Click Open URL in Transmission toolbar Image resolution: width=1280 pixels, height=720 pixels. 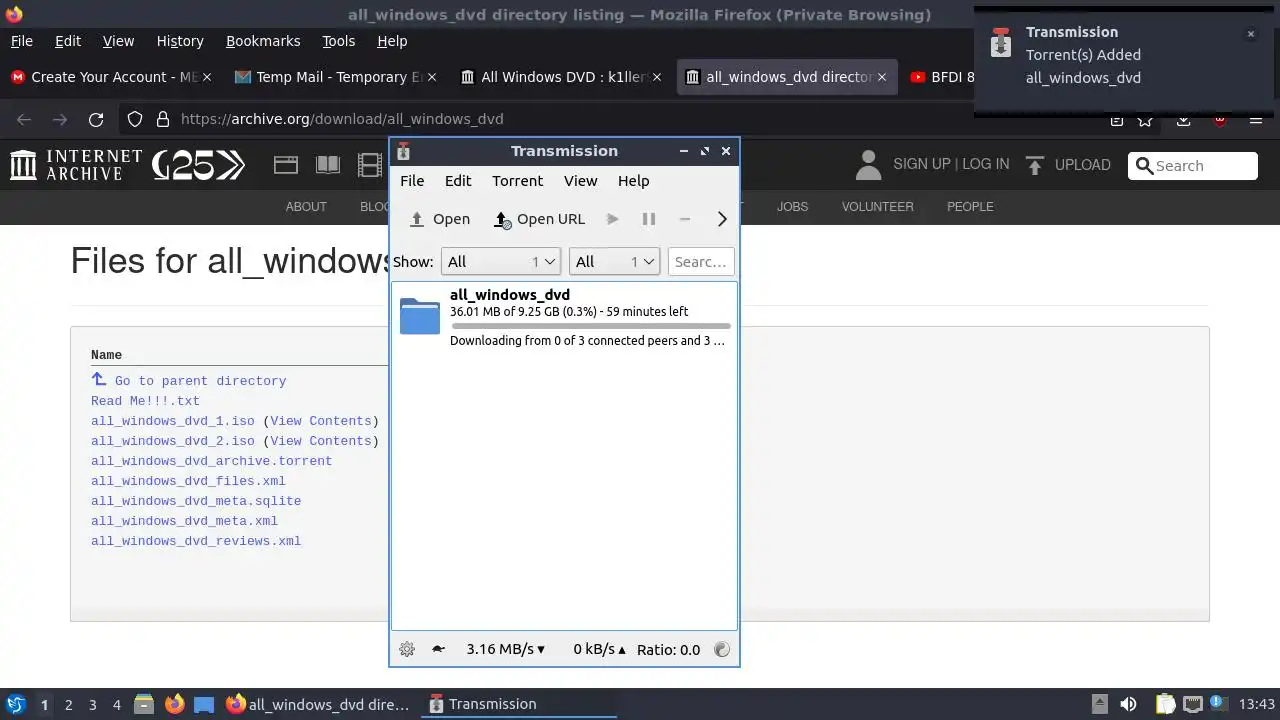(540, 219)
